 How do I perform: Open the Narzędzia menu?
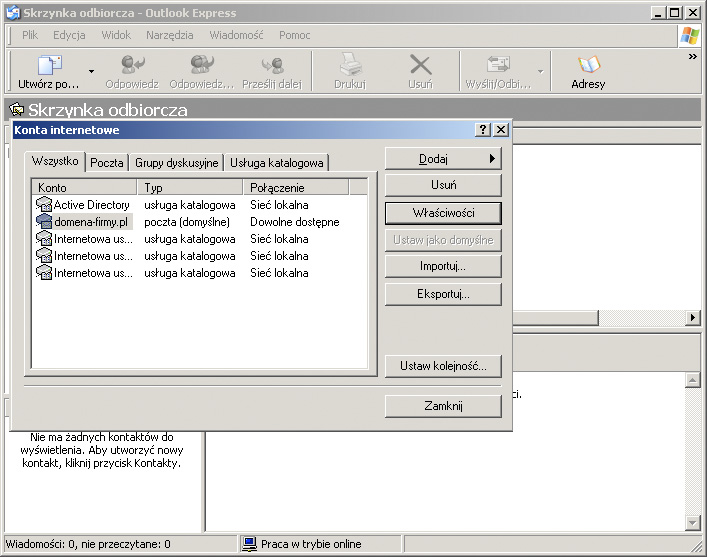(170, 35)
